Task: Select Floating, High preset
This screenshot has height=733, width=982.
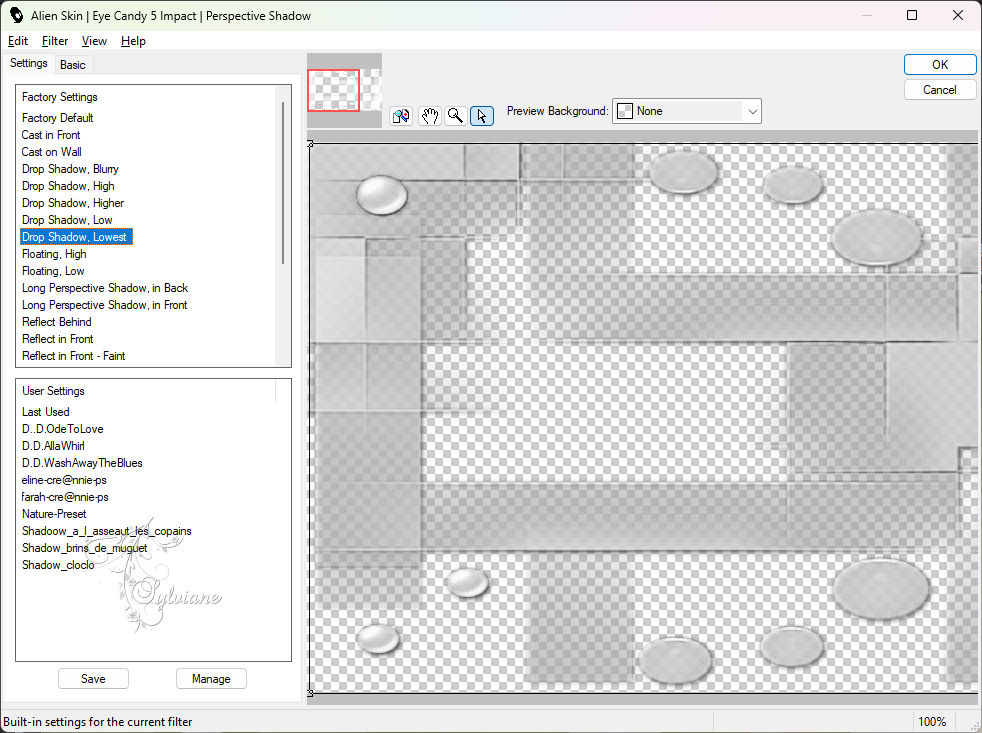Action: click(x=54, y=254)
